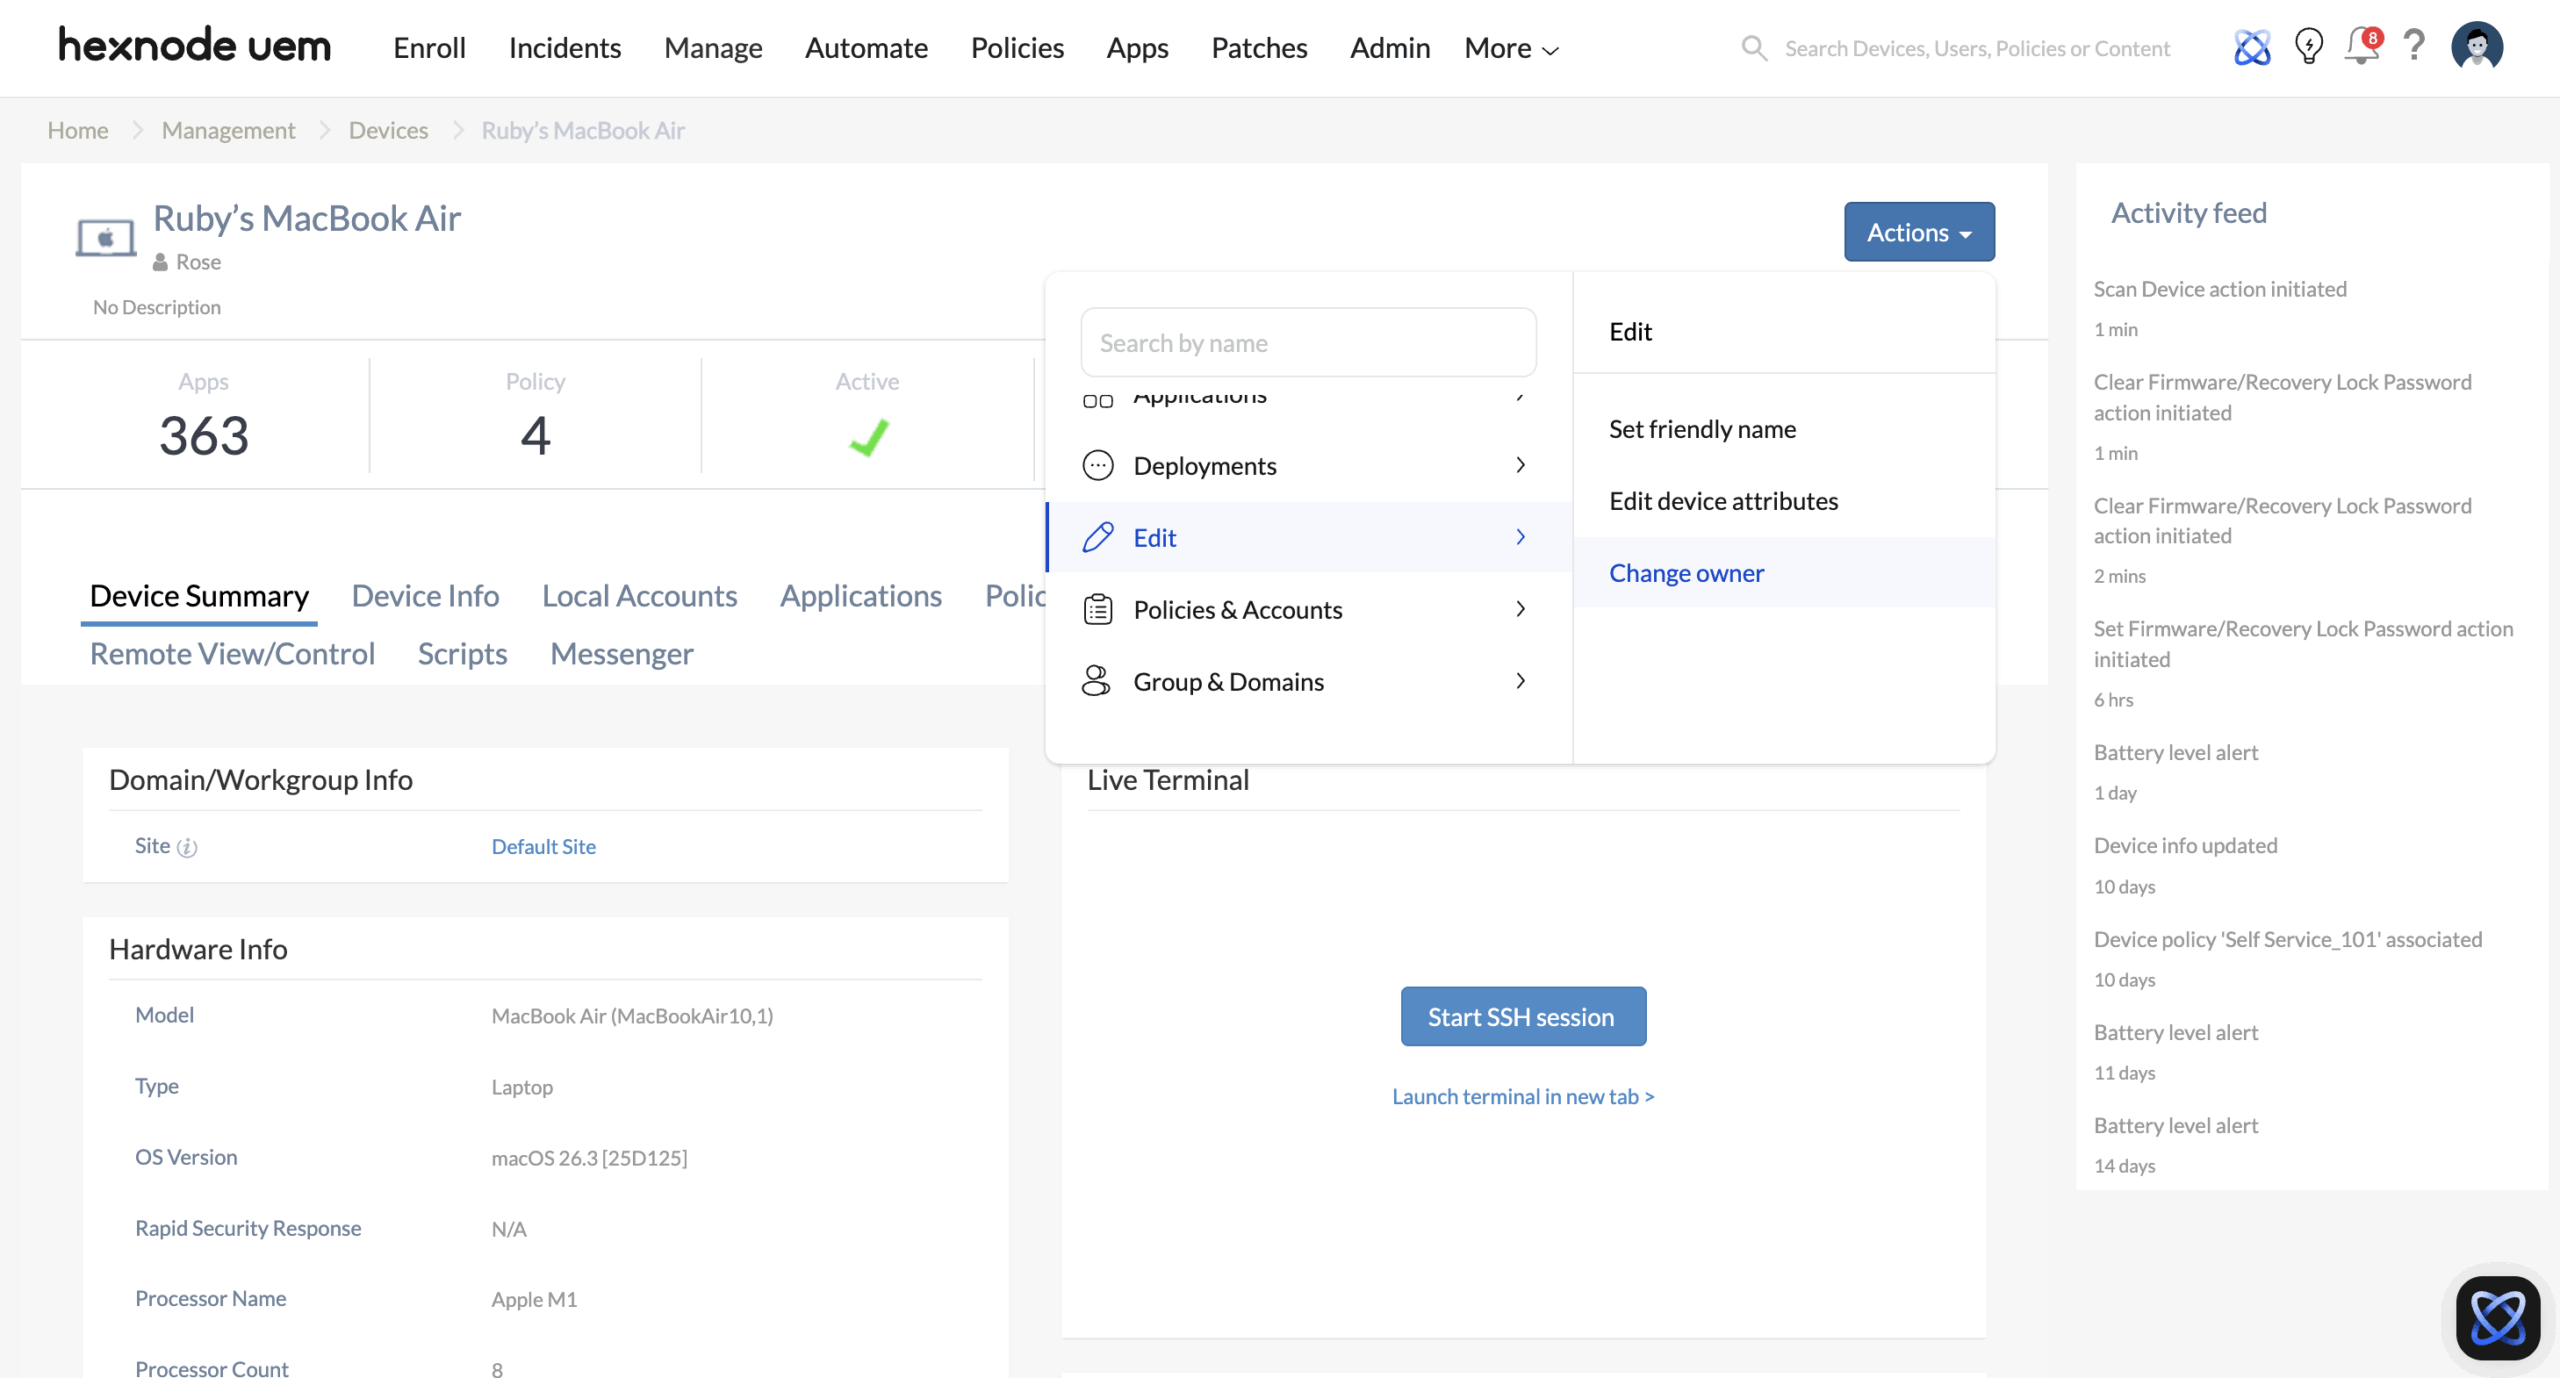2560x1378 pixels.
Task: Select the Edit pencil icon in the actions menu
Action: [x=1097, y=537]
